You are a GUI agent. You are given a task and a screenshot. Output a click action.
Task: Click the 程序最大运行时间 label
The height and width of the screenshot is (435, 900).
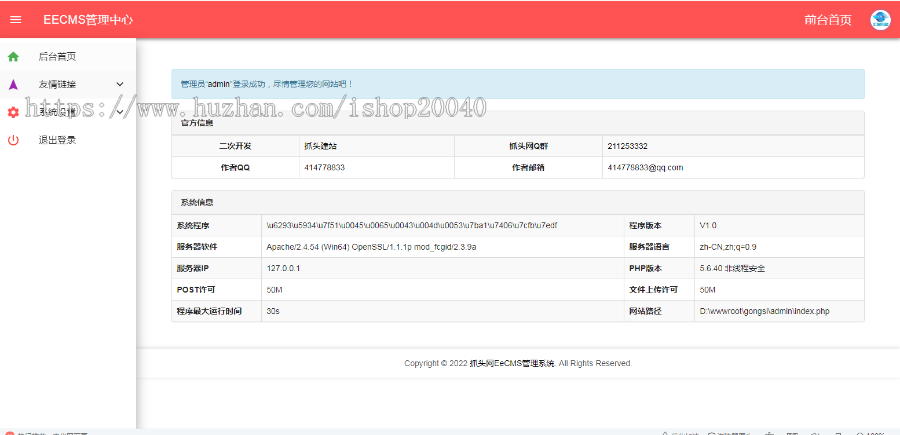pos(209,311)
